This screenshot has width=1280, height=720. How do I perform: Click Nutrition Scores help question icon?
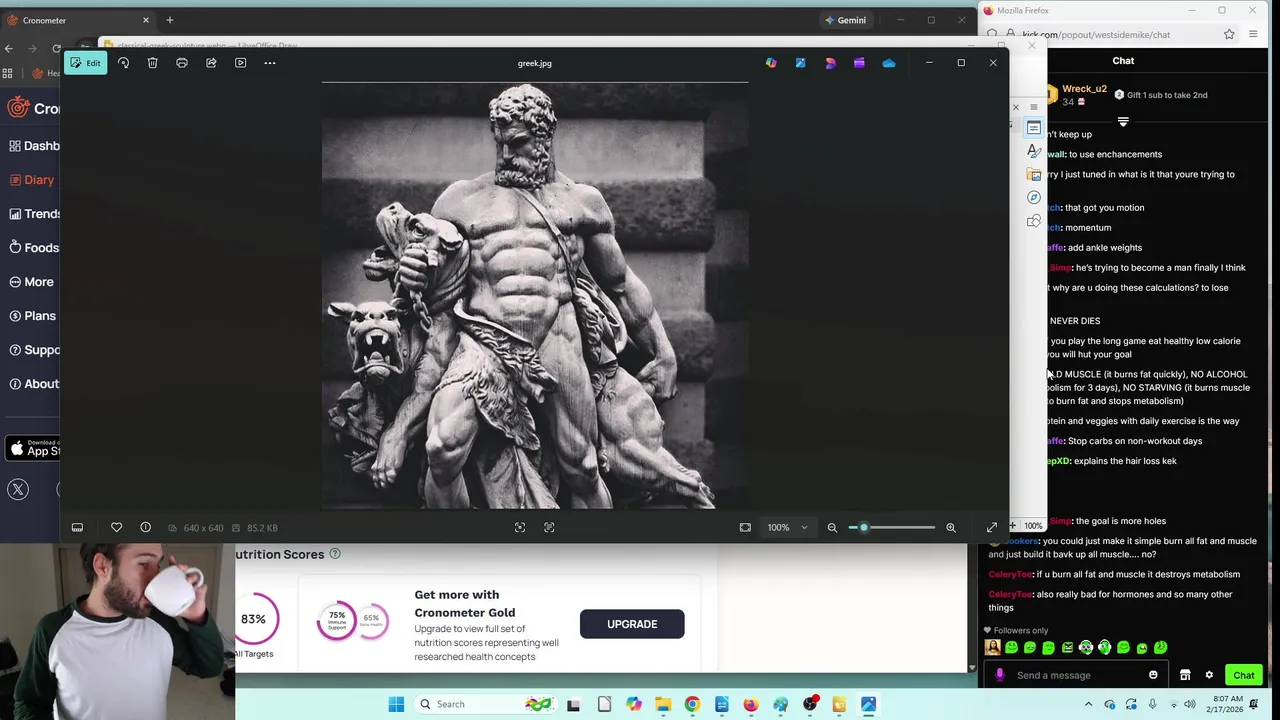point(335,553)
